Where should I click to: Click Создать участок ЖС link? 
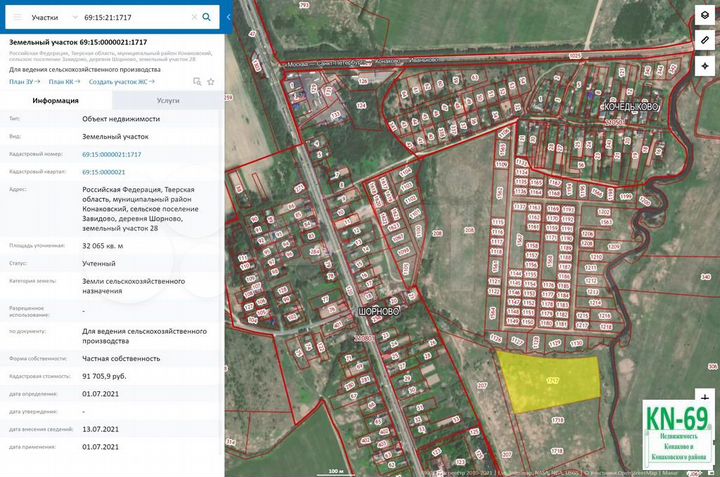pyautogui.click(x=120, y=82)
